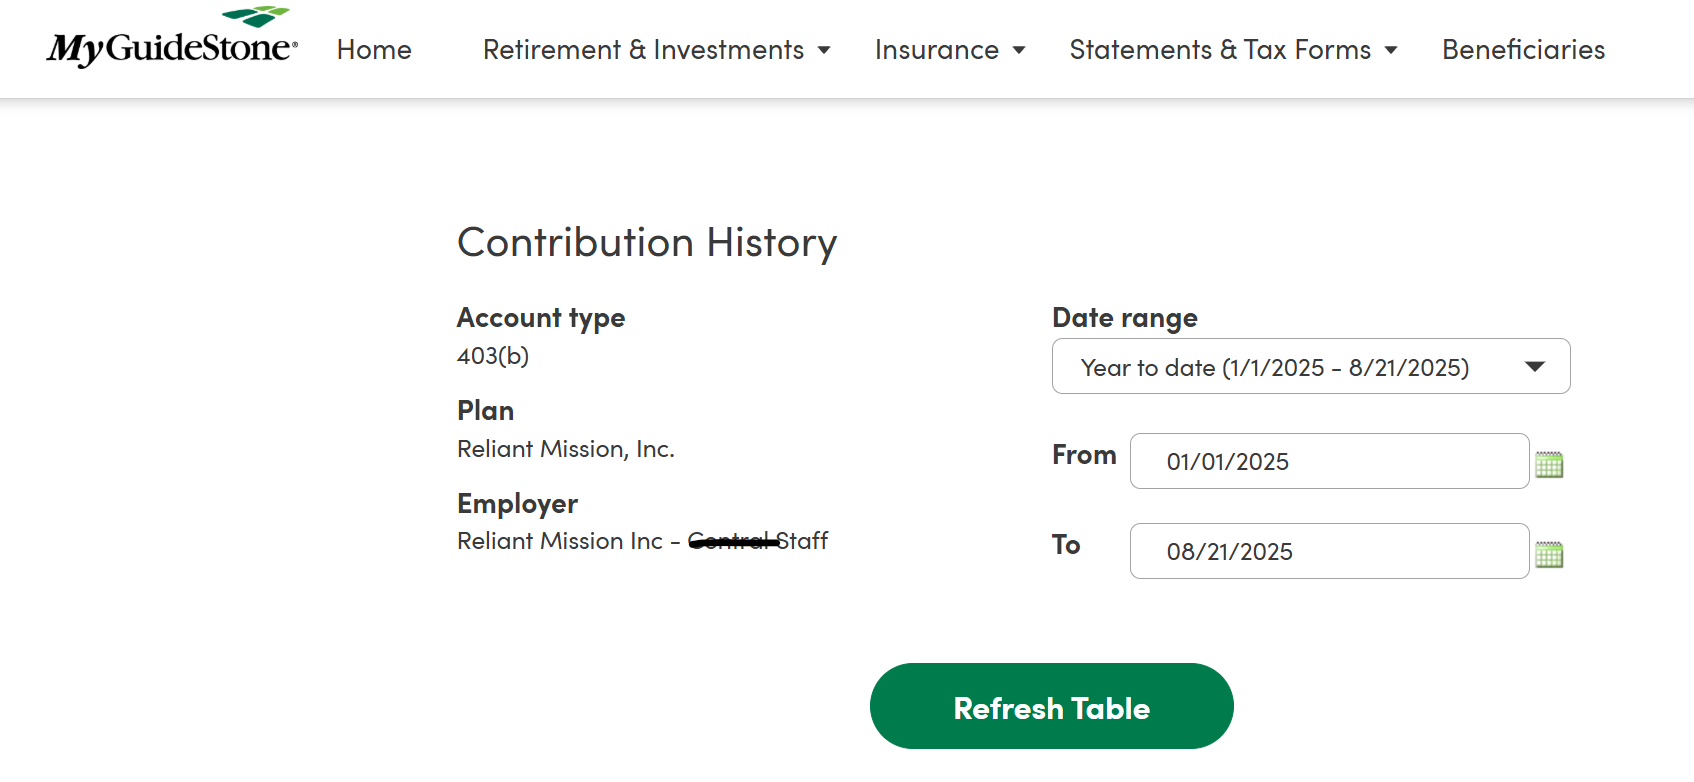The height and width of the screenshot is (782, 1694).
Task: Click the employer name under Employer
Action: (x=642, y=541)
